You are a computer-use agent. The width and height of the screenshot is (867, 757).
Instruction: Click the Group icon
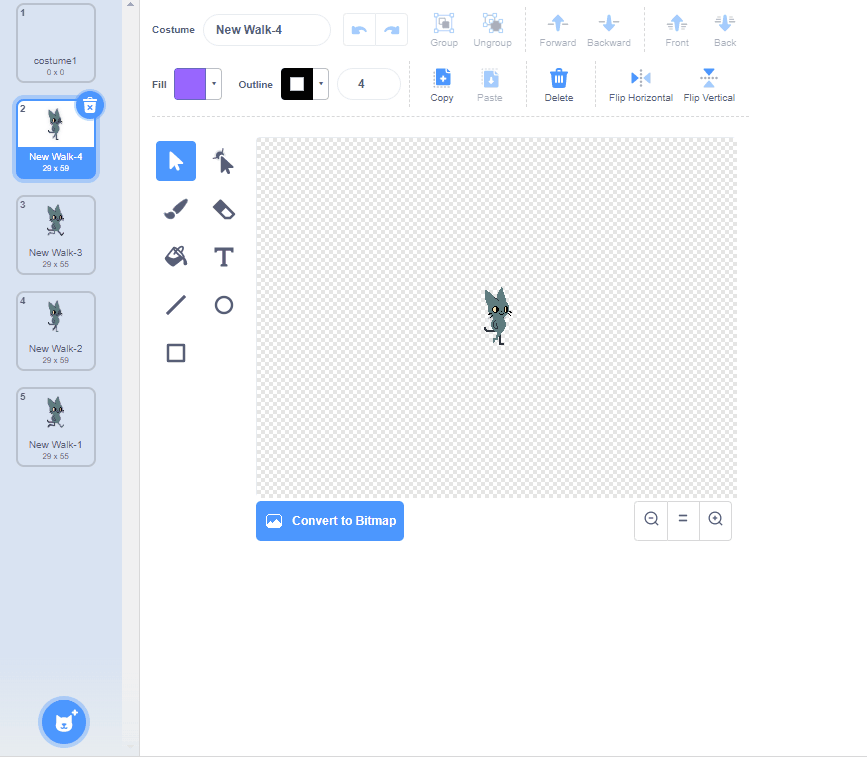click(444, 23)
